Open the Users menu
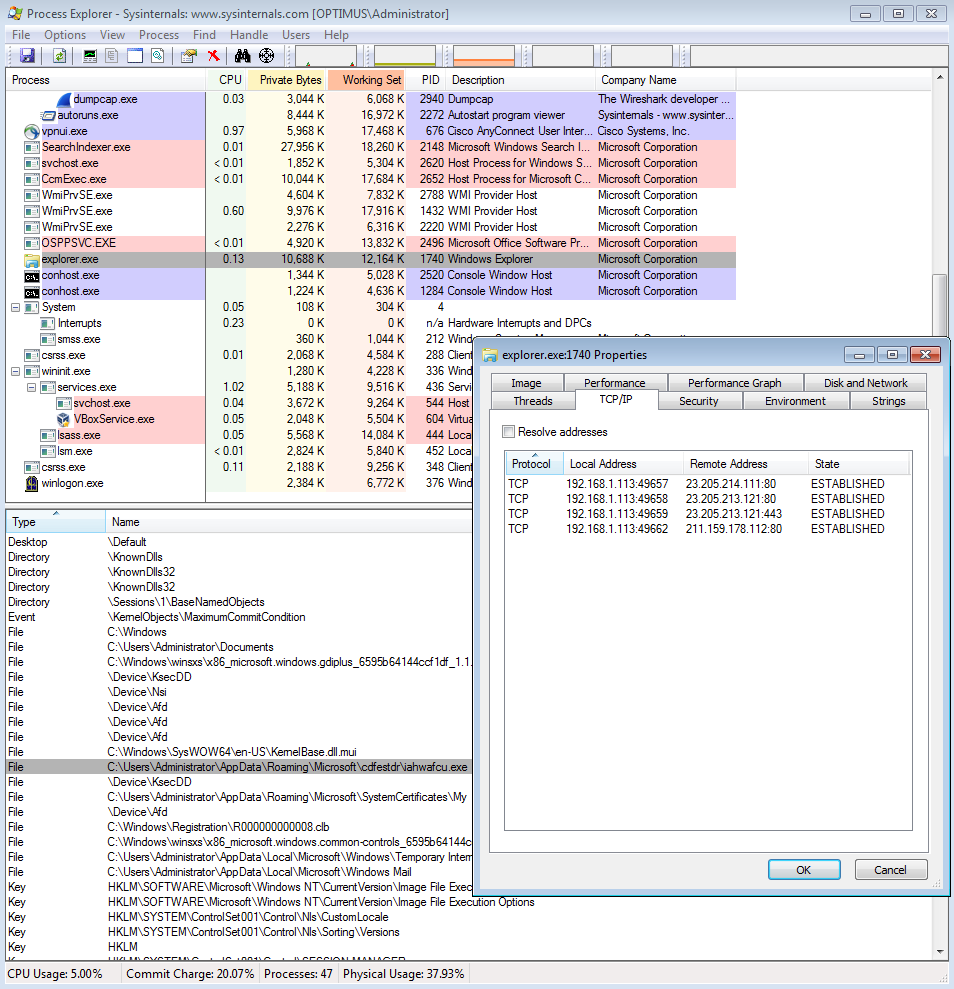Viewport: 954px width, 989px height. click(296, 35)
